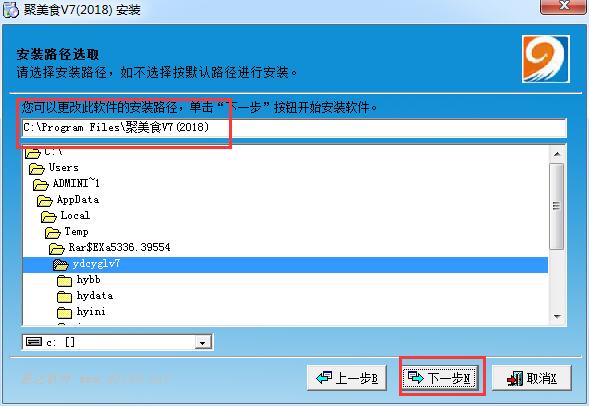This screenshot has width=589, height=406.
Task: Click the 下一步N next button
Action: point(441,378)
